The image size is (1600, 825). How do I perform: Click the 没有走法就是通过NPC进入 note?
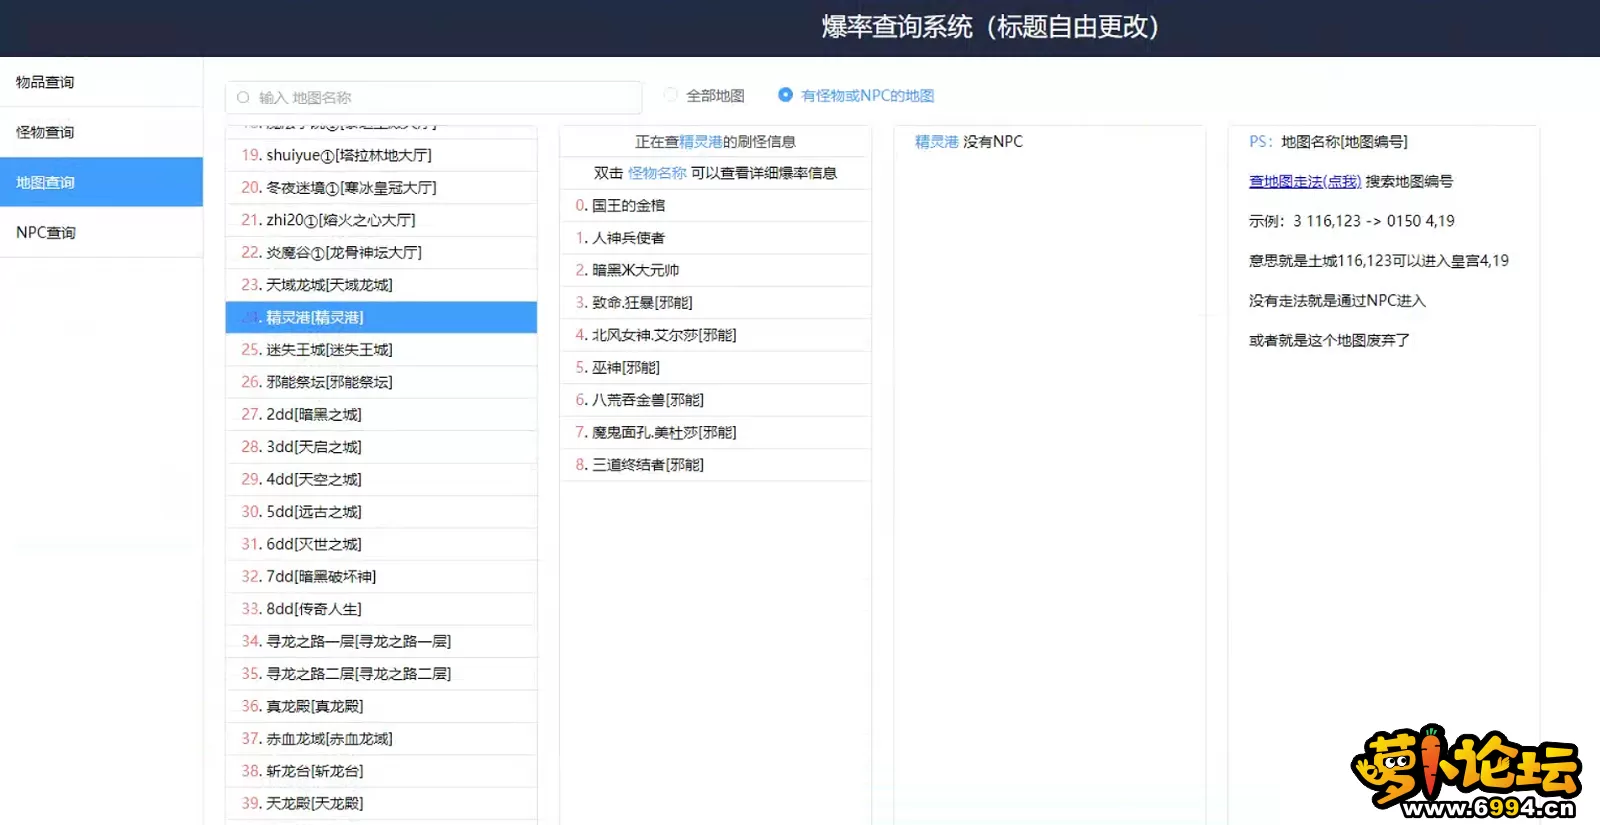coord(1337,300)
